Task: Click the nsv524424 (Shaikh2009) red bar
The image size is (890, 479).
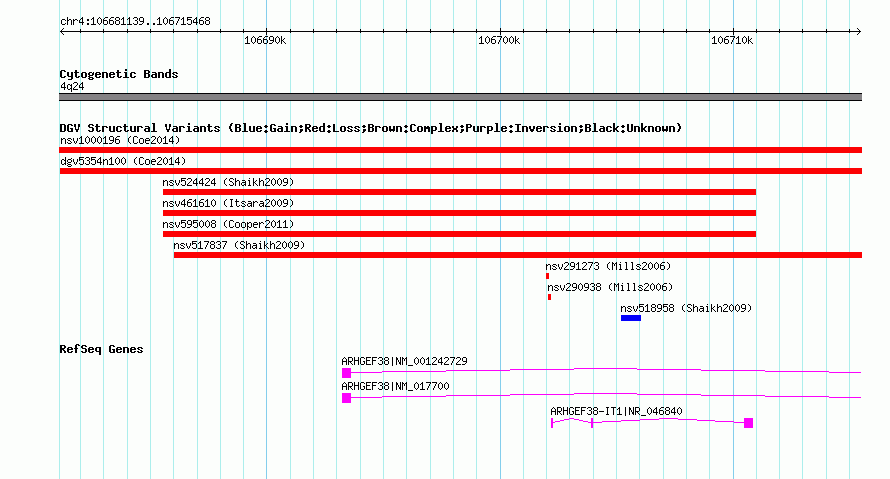Action: (x=459, y=192)
